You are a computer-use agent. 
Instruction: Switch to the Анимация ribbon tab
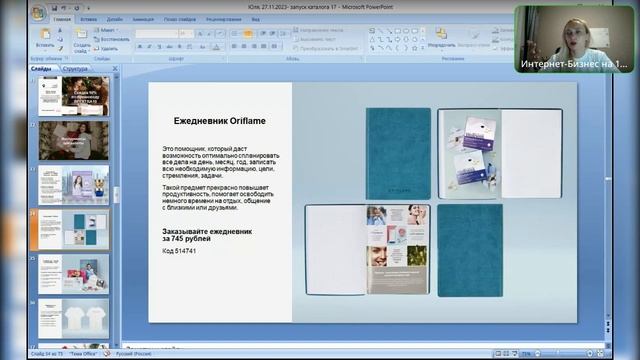143,19
